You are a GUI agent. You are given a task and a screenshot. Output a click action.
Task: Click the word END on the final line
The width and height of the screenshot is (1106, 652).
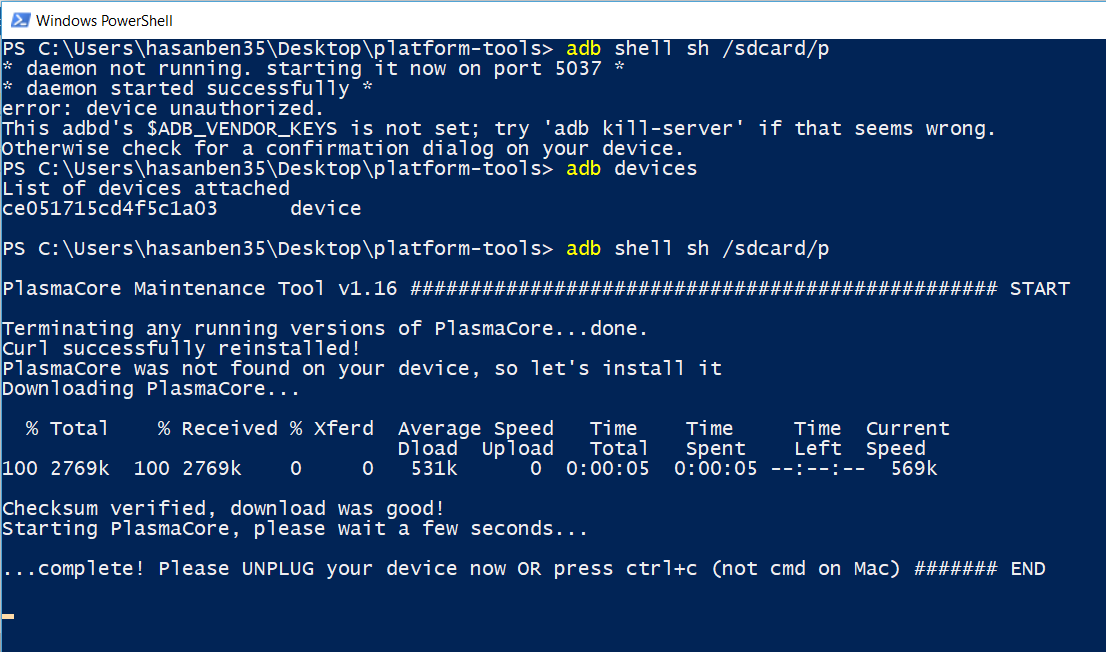[1028, 569]
